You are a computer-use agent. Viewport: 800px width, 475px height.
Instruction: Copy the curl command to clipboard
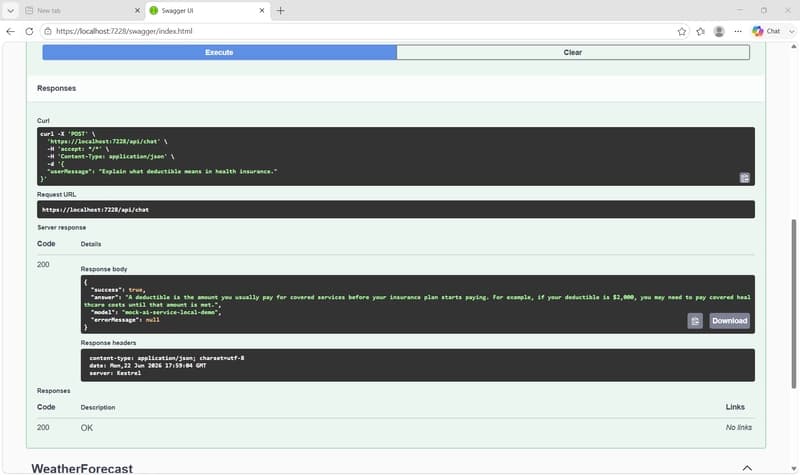point(744,178)
